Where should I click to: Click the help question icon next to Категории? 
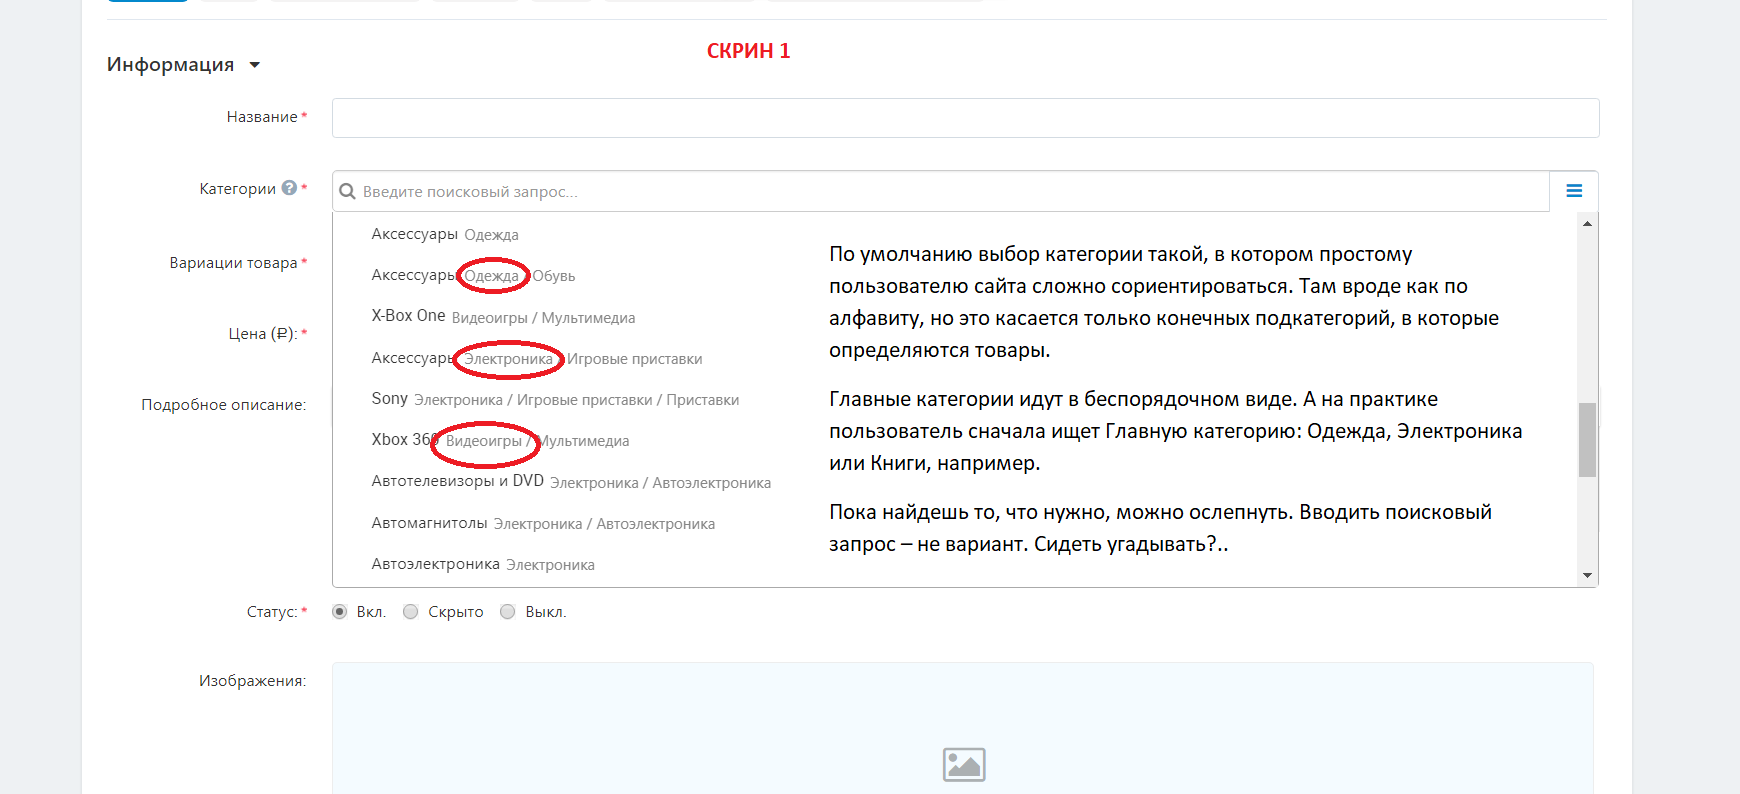click(289, 188)
